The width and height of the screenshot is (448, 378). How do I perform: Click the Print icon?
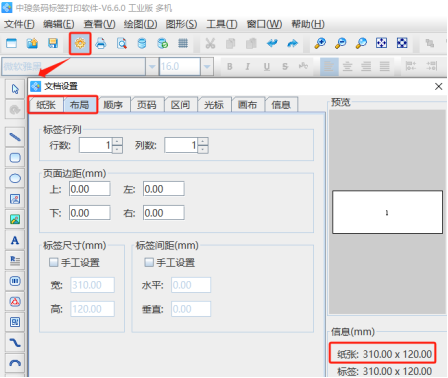point(101,43)
